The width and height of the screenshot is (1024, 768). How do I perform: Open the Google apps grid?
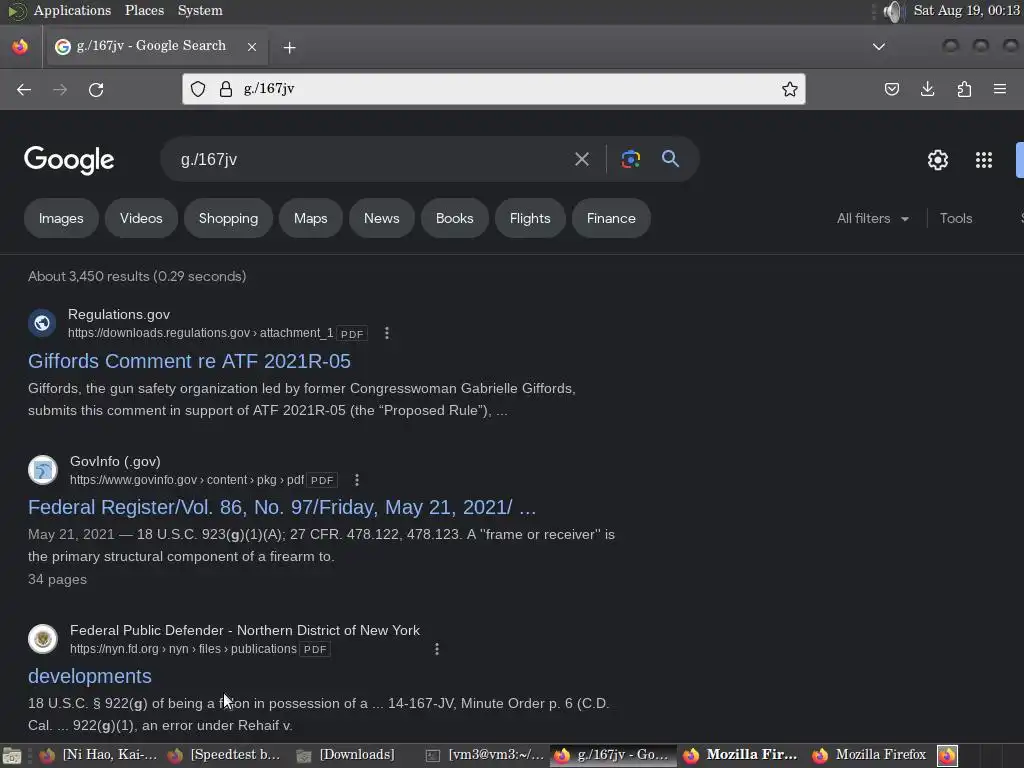pyautogui.click(x=984, y=160)
